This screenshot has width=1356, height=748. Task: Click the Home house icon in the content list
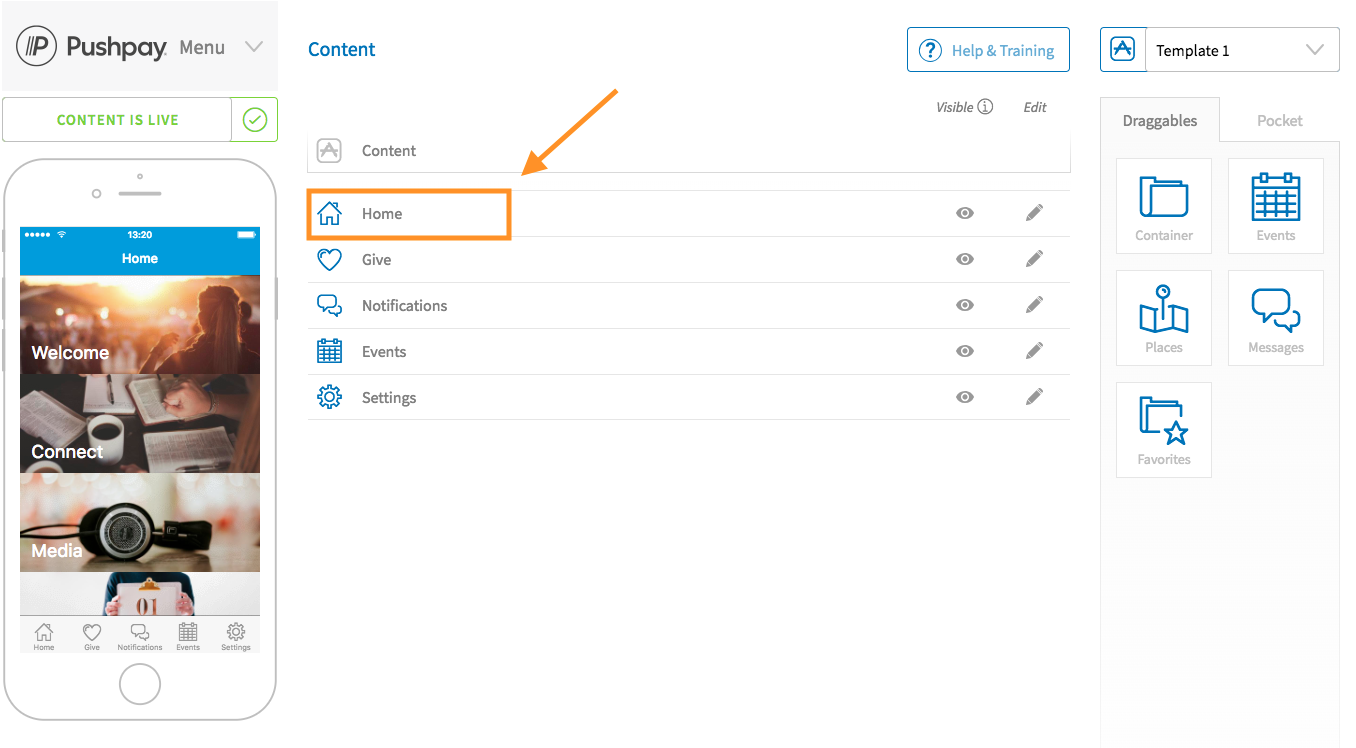(x=329, y=213)
